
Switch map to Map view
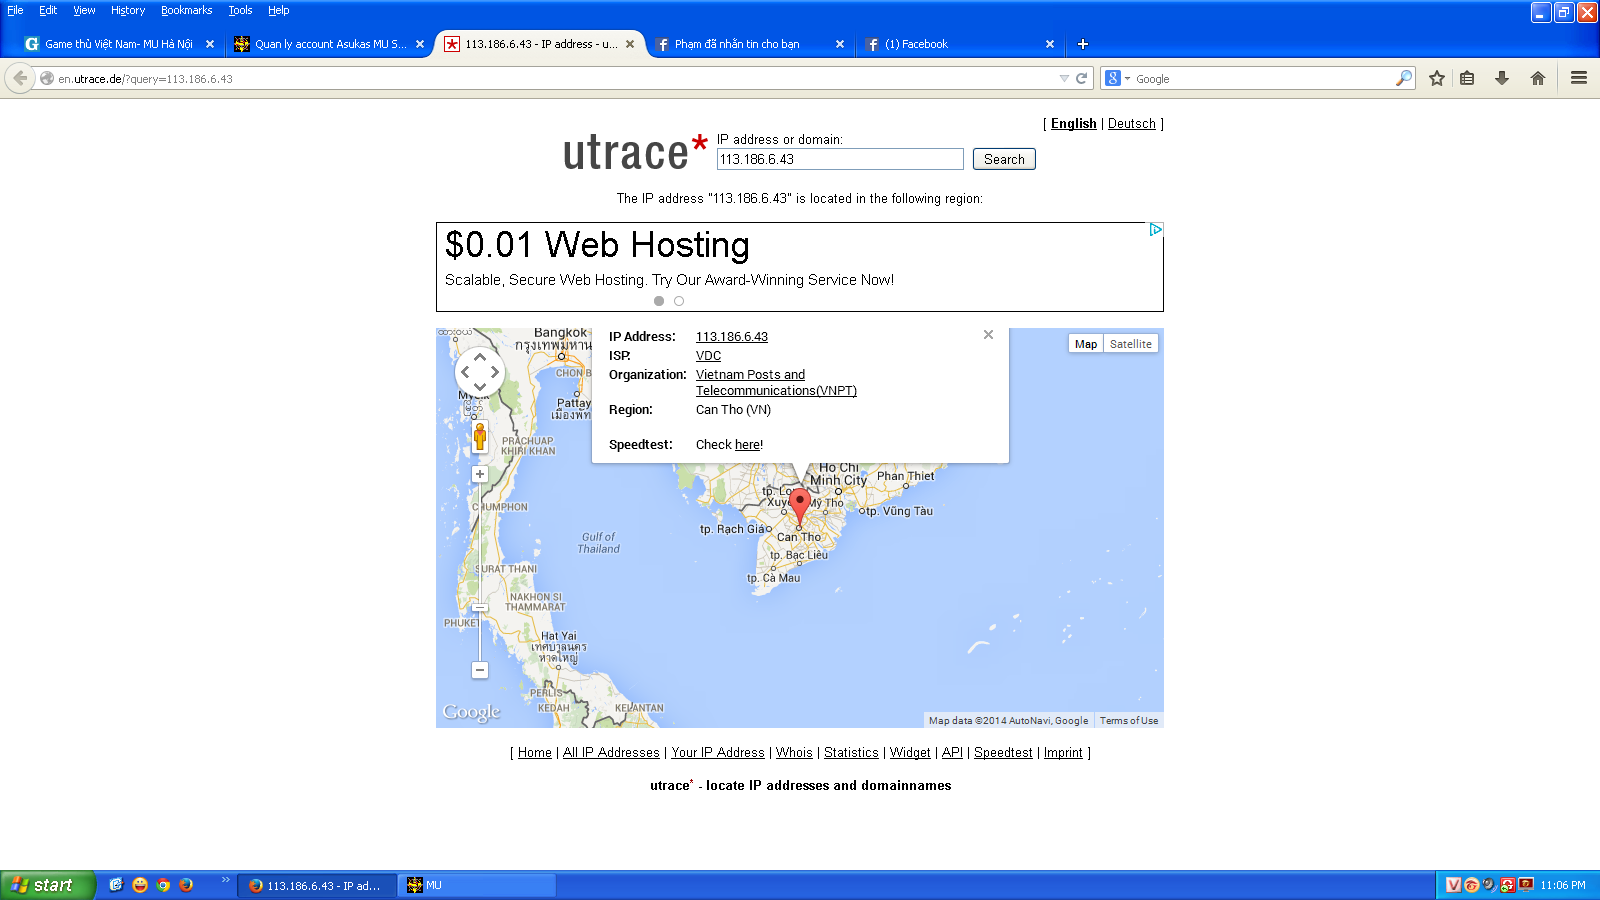1086,344
